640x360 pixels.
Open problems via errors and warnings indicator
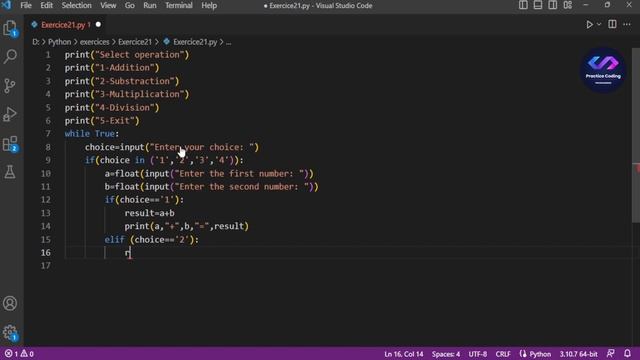[x=19, y=354]
